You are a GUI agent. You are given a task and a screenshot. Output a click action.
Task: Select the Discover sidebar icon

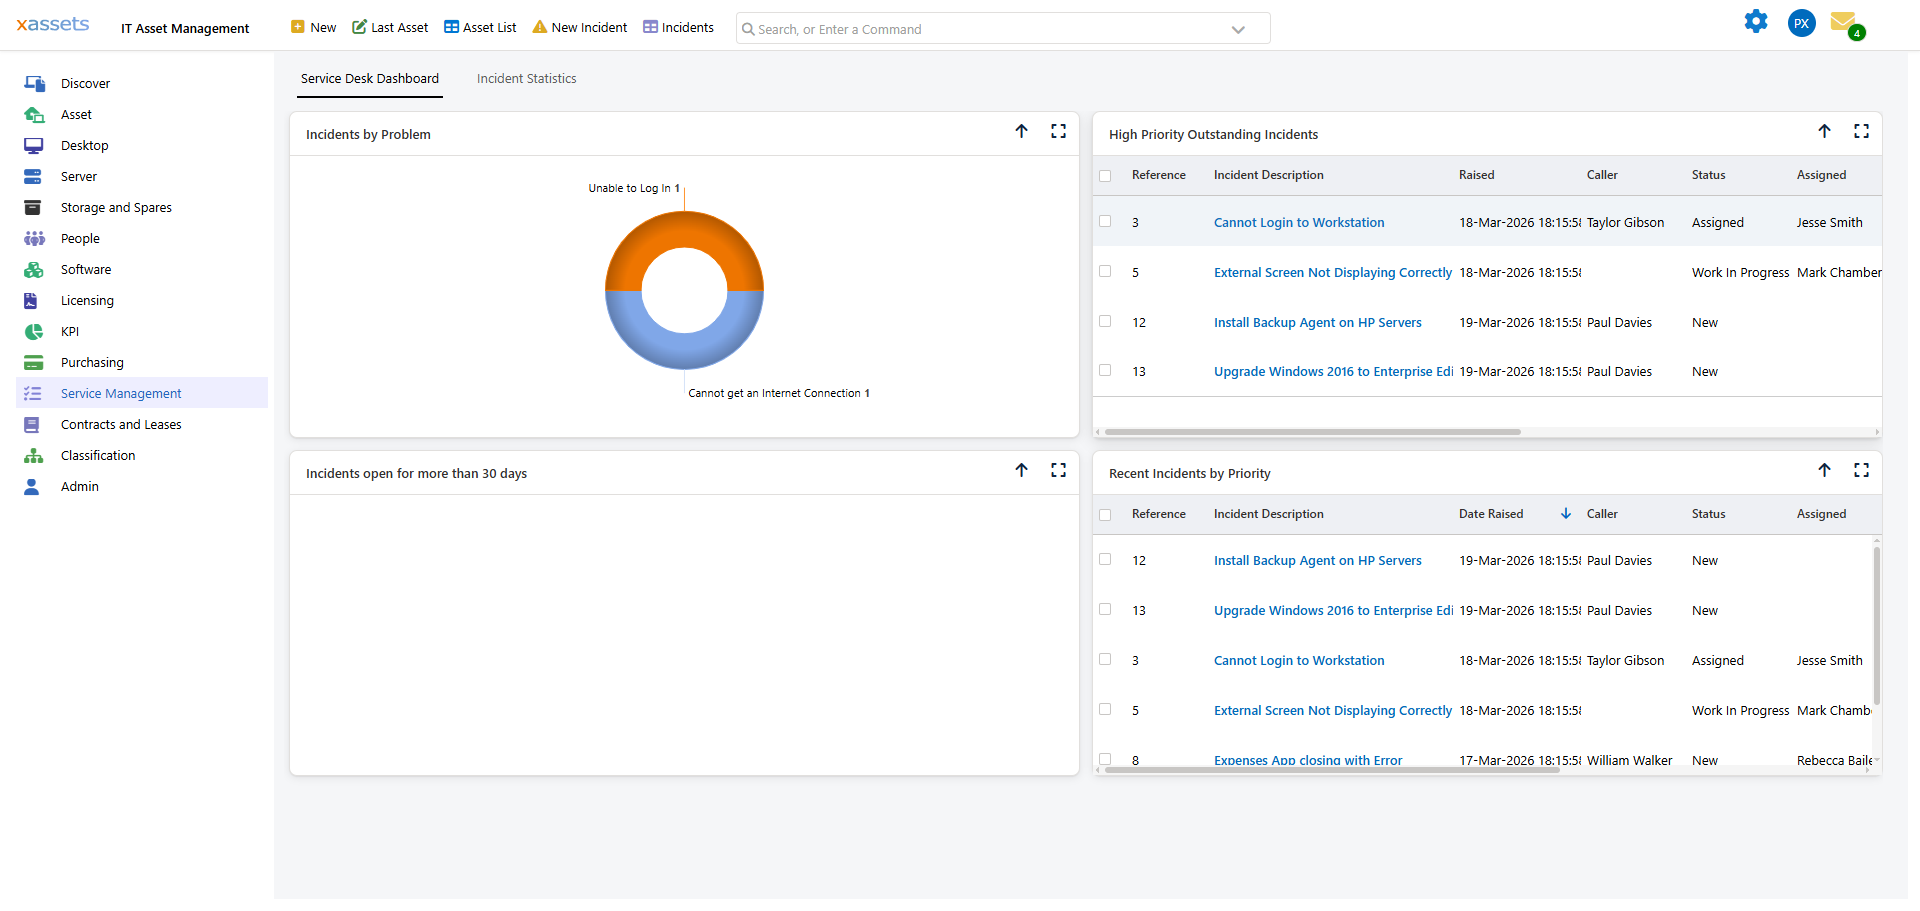34,83
